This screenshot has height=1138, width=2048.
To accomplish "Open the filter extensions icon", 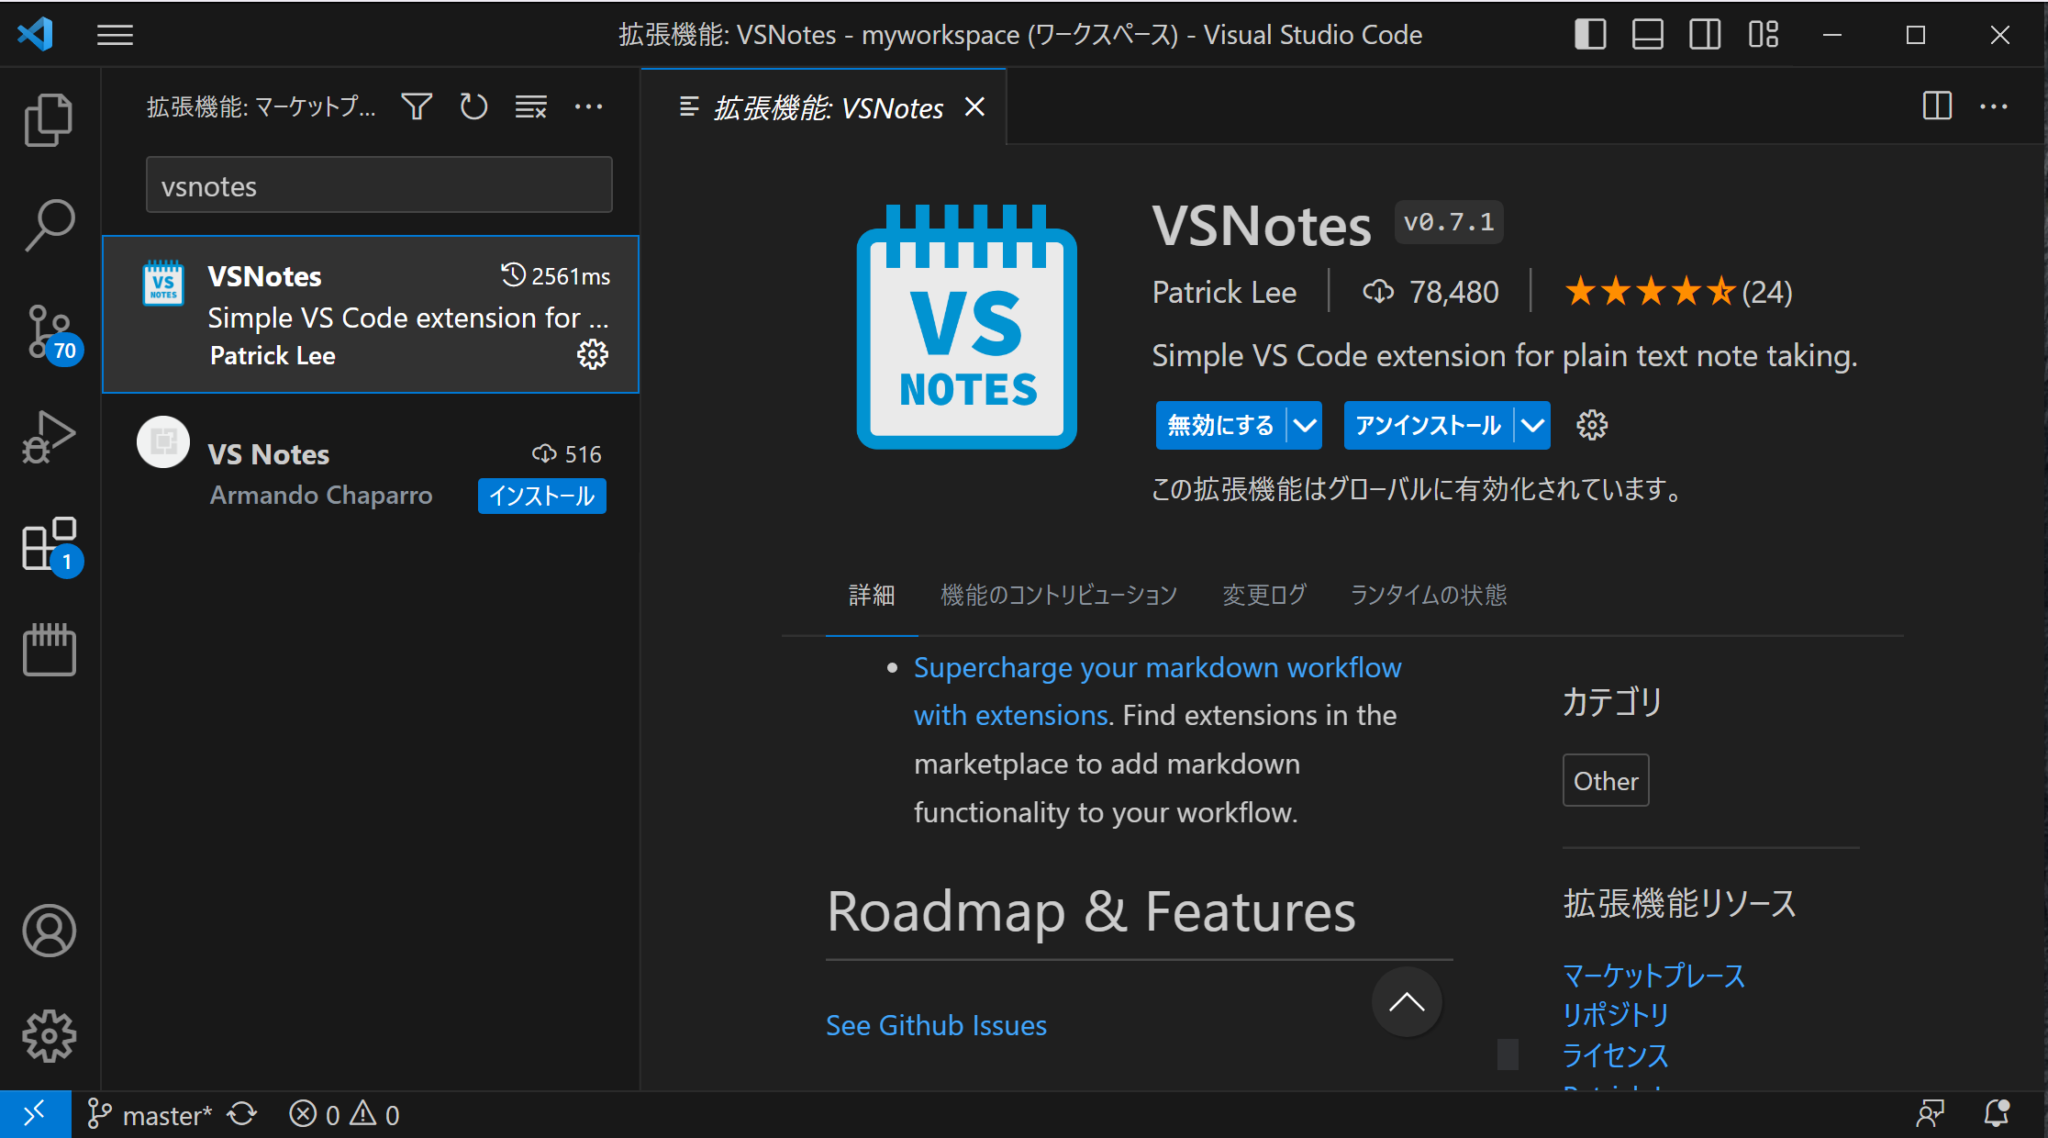I will click(417, 106).
